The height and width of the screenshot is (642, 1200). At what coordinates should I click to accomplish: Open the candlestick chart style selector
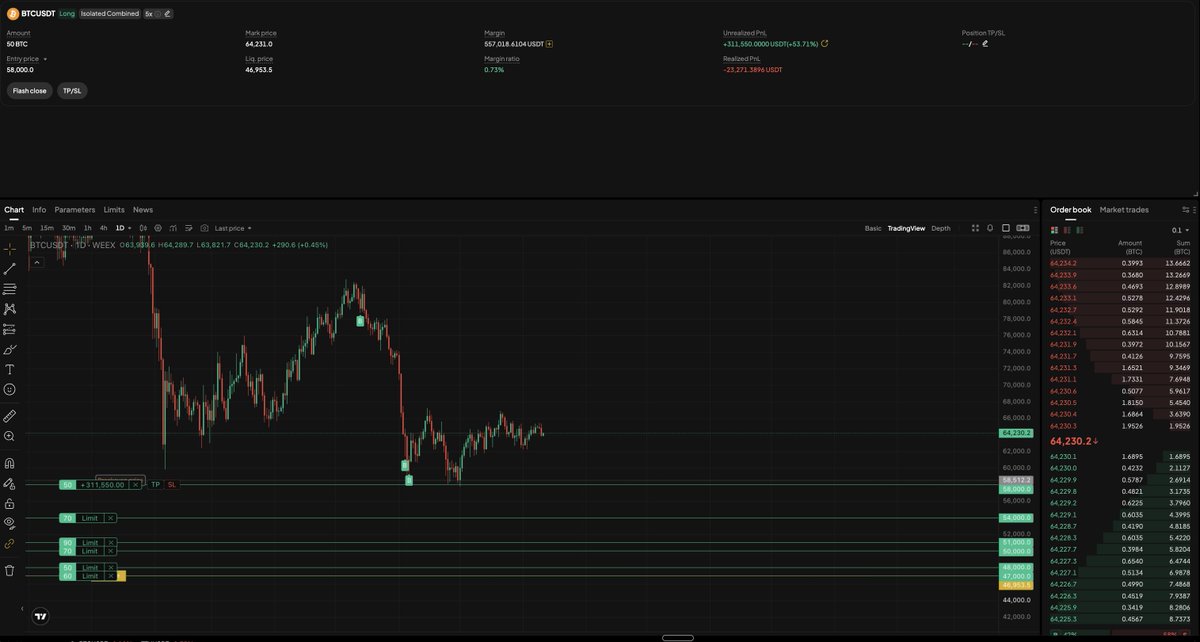point(143,228)
